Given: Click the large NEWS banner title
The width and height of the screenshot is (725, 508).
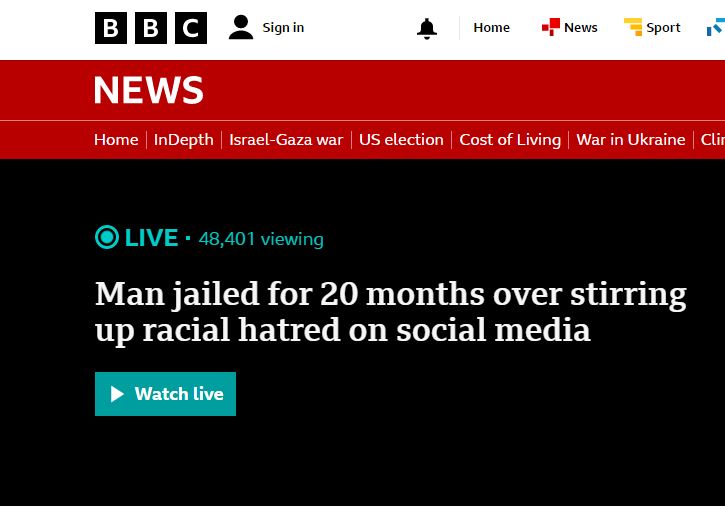Looking at the screenshot, I should [x=149, y=91].
